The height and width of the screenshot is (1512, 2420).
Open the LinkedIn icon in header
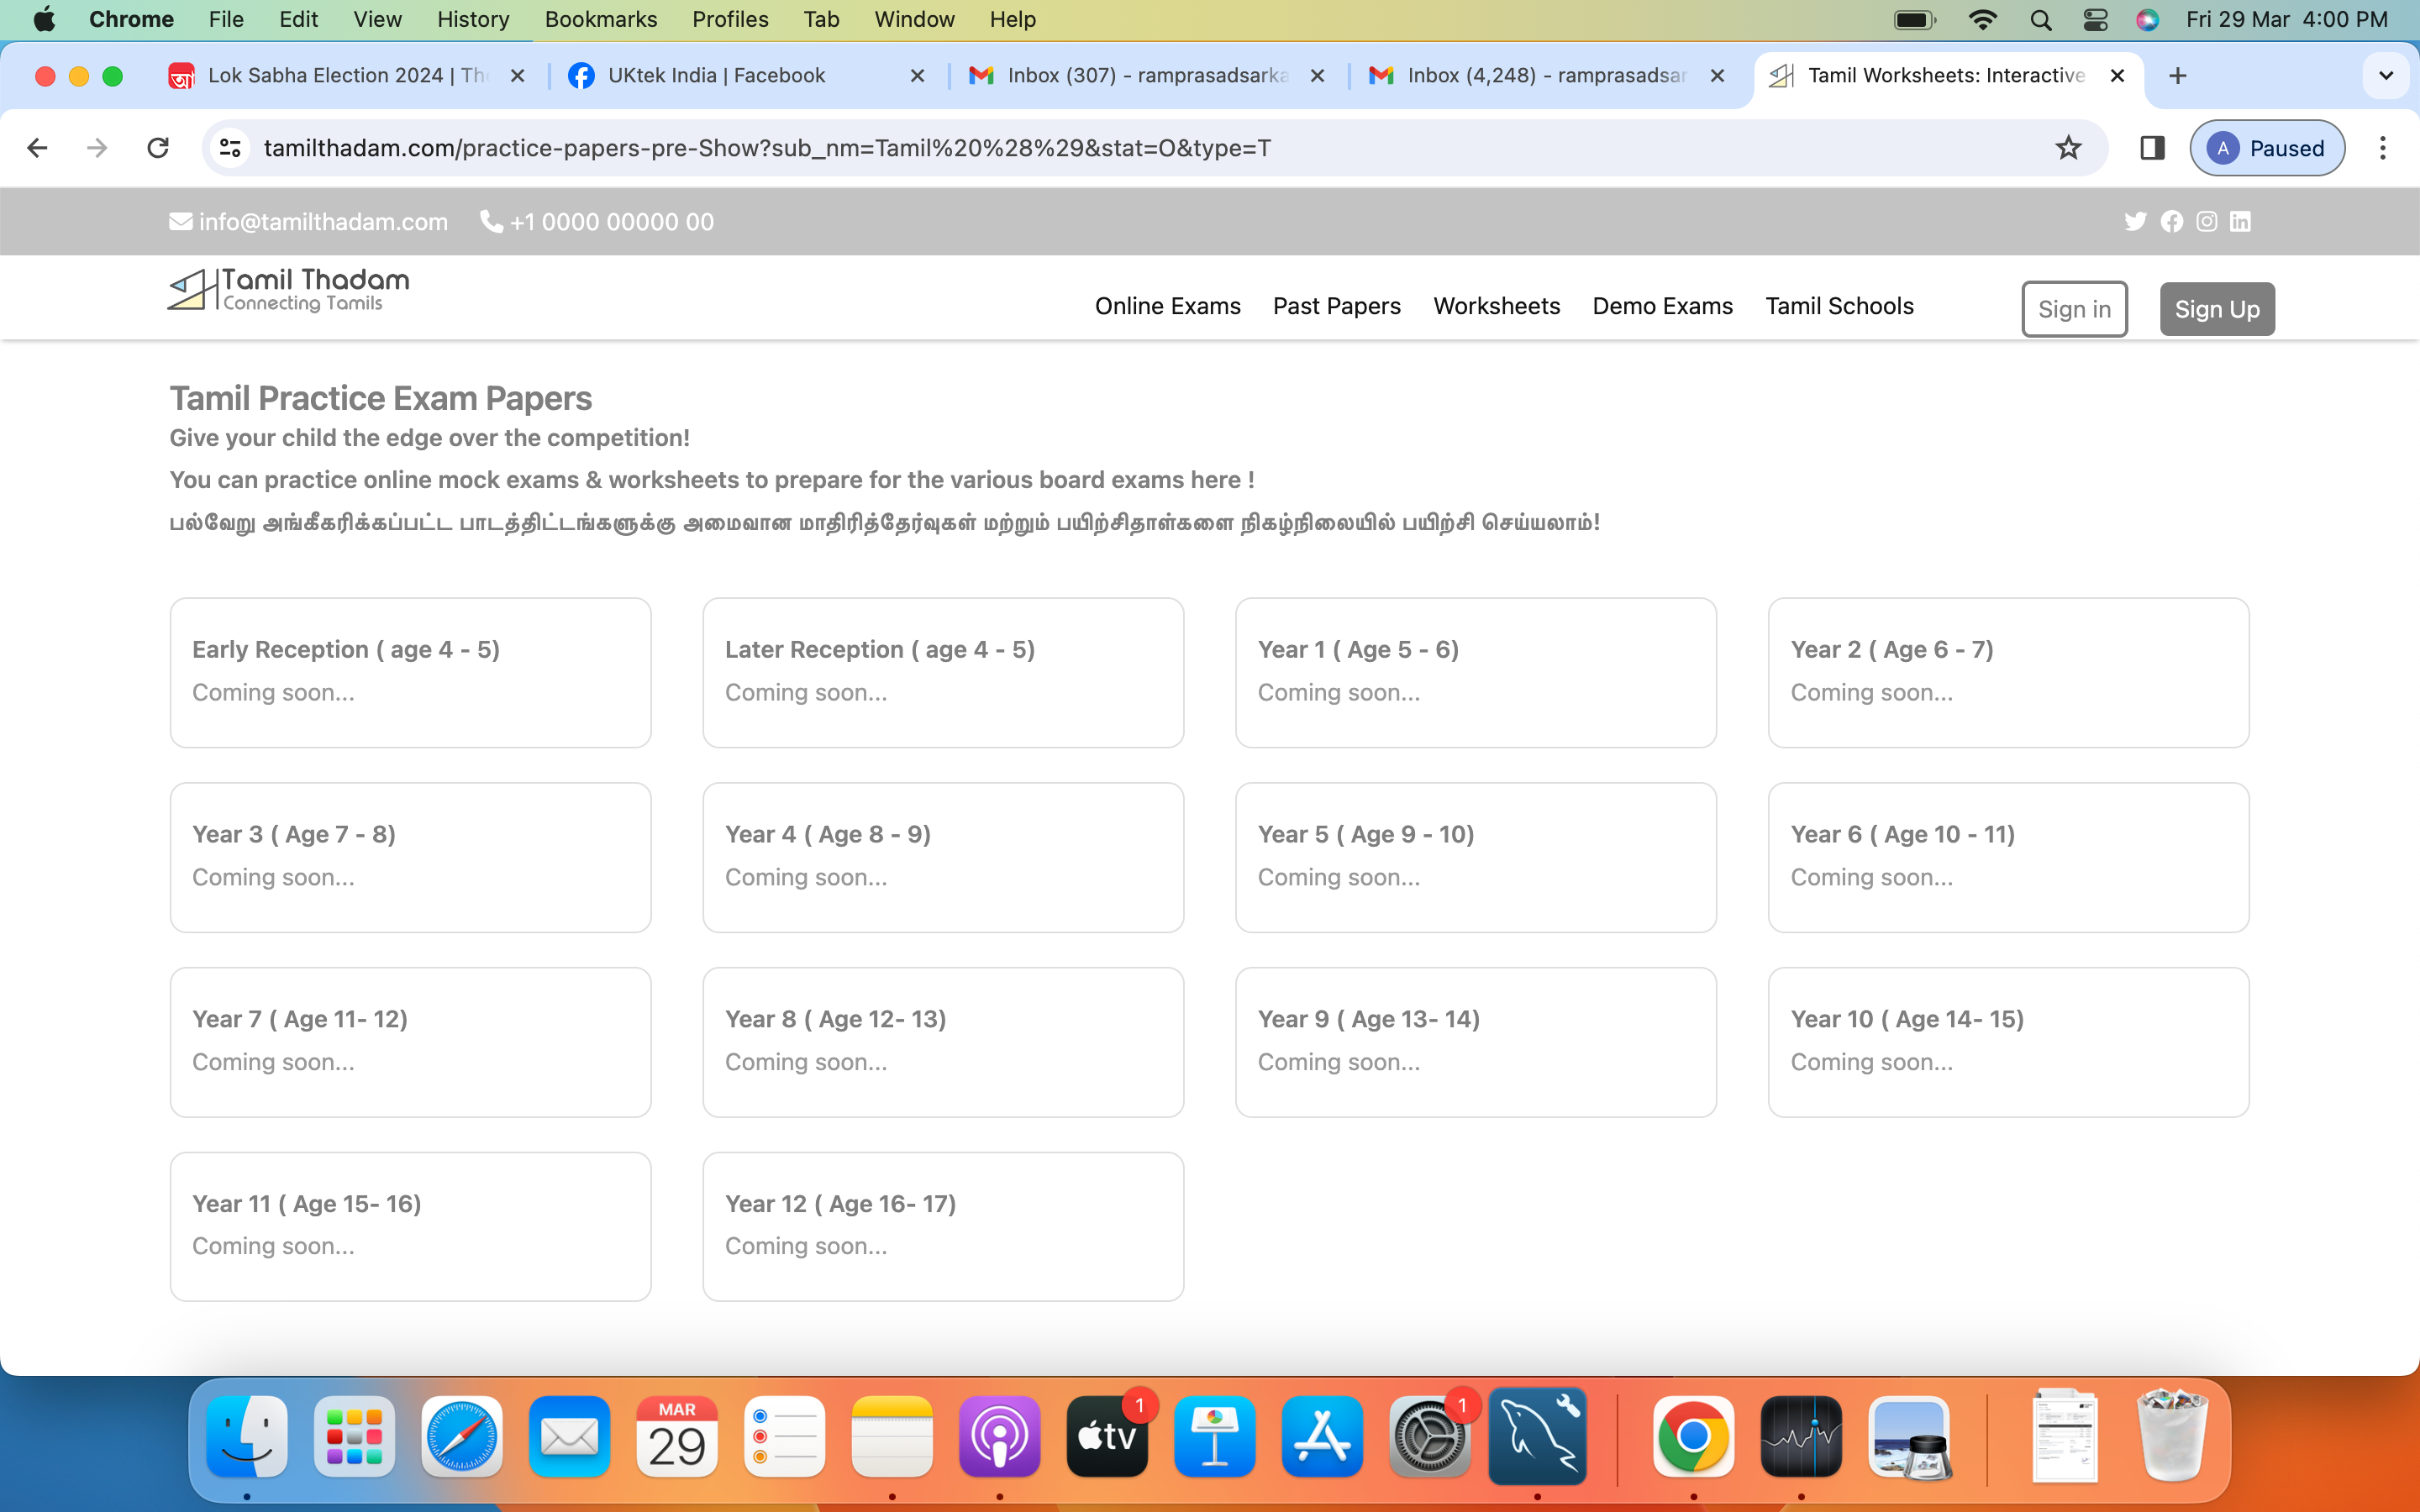[2240, 221]
